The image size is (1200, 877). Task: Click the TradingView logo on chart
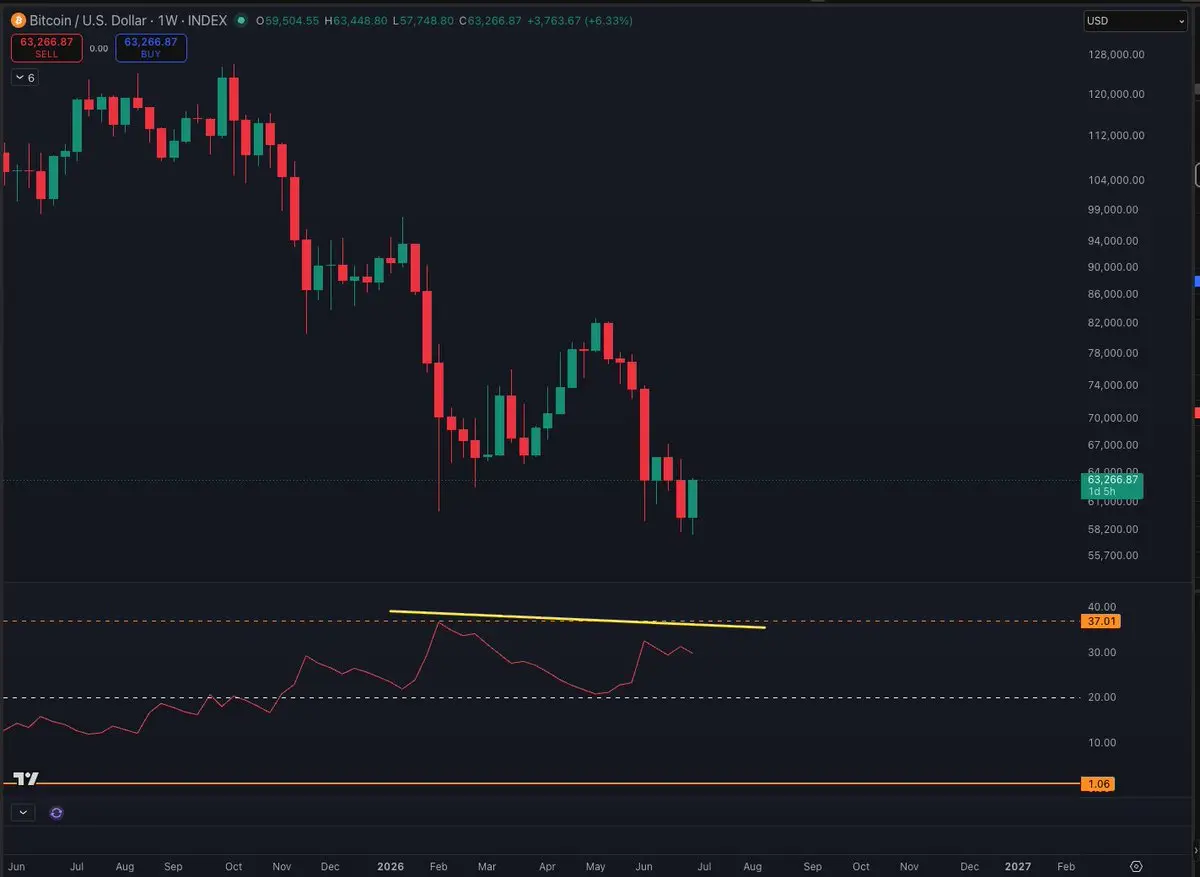click(x=26, y=779)
